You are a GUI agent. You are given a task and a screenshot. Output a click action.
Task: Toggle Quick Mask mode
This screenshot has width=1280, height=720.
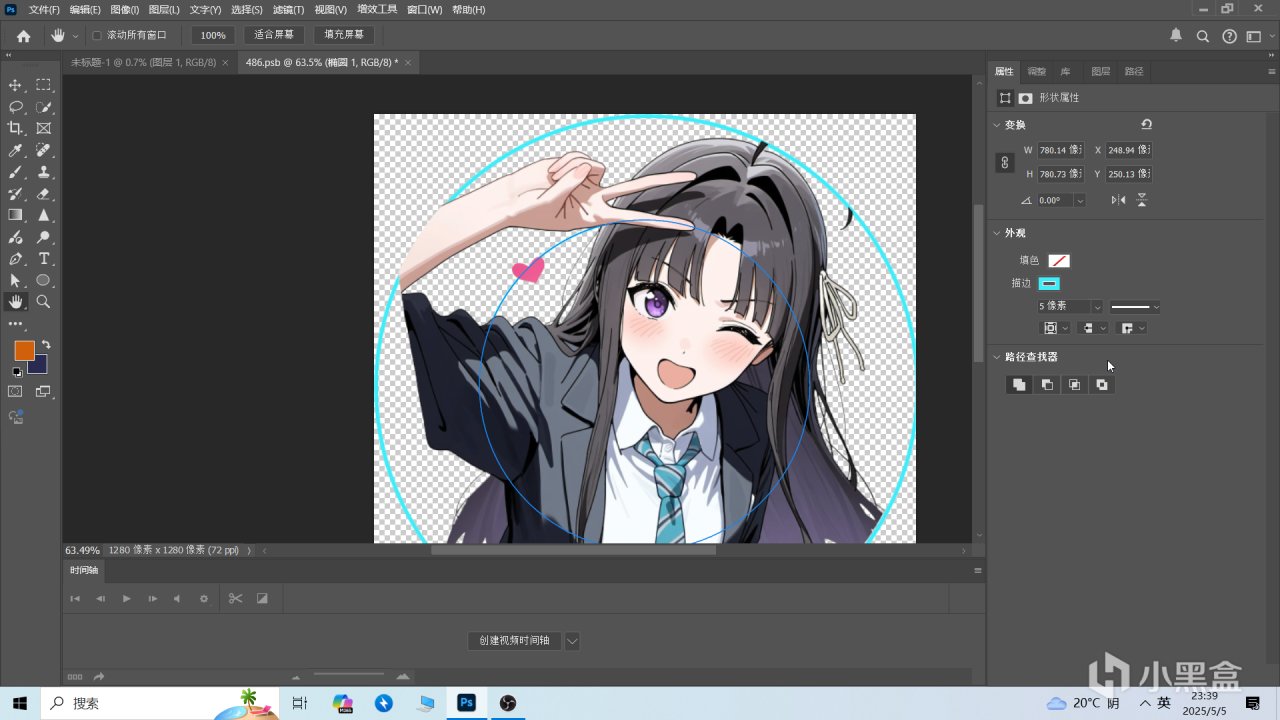[15, 392]
